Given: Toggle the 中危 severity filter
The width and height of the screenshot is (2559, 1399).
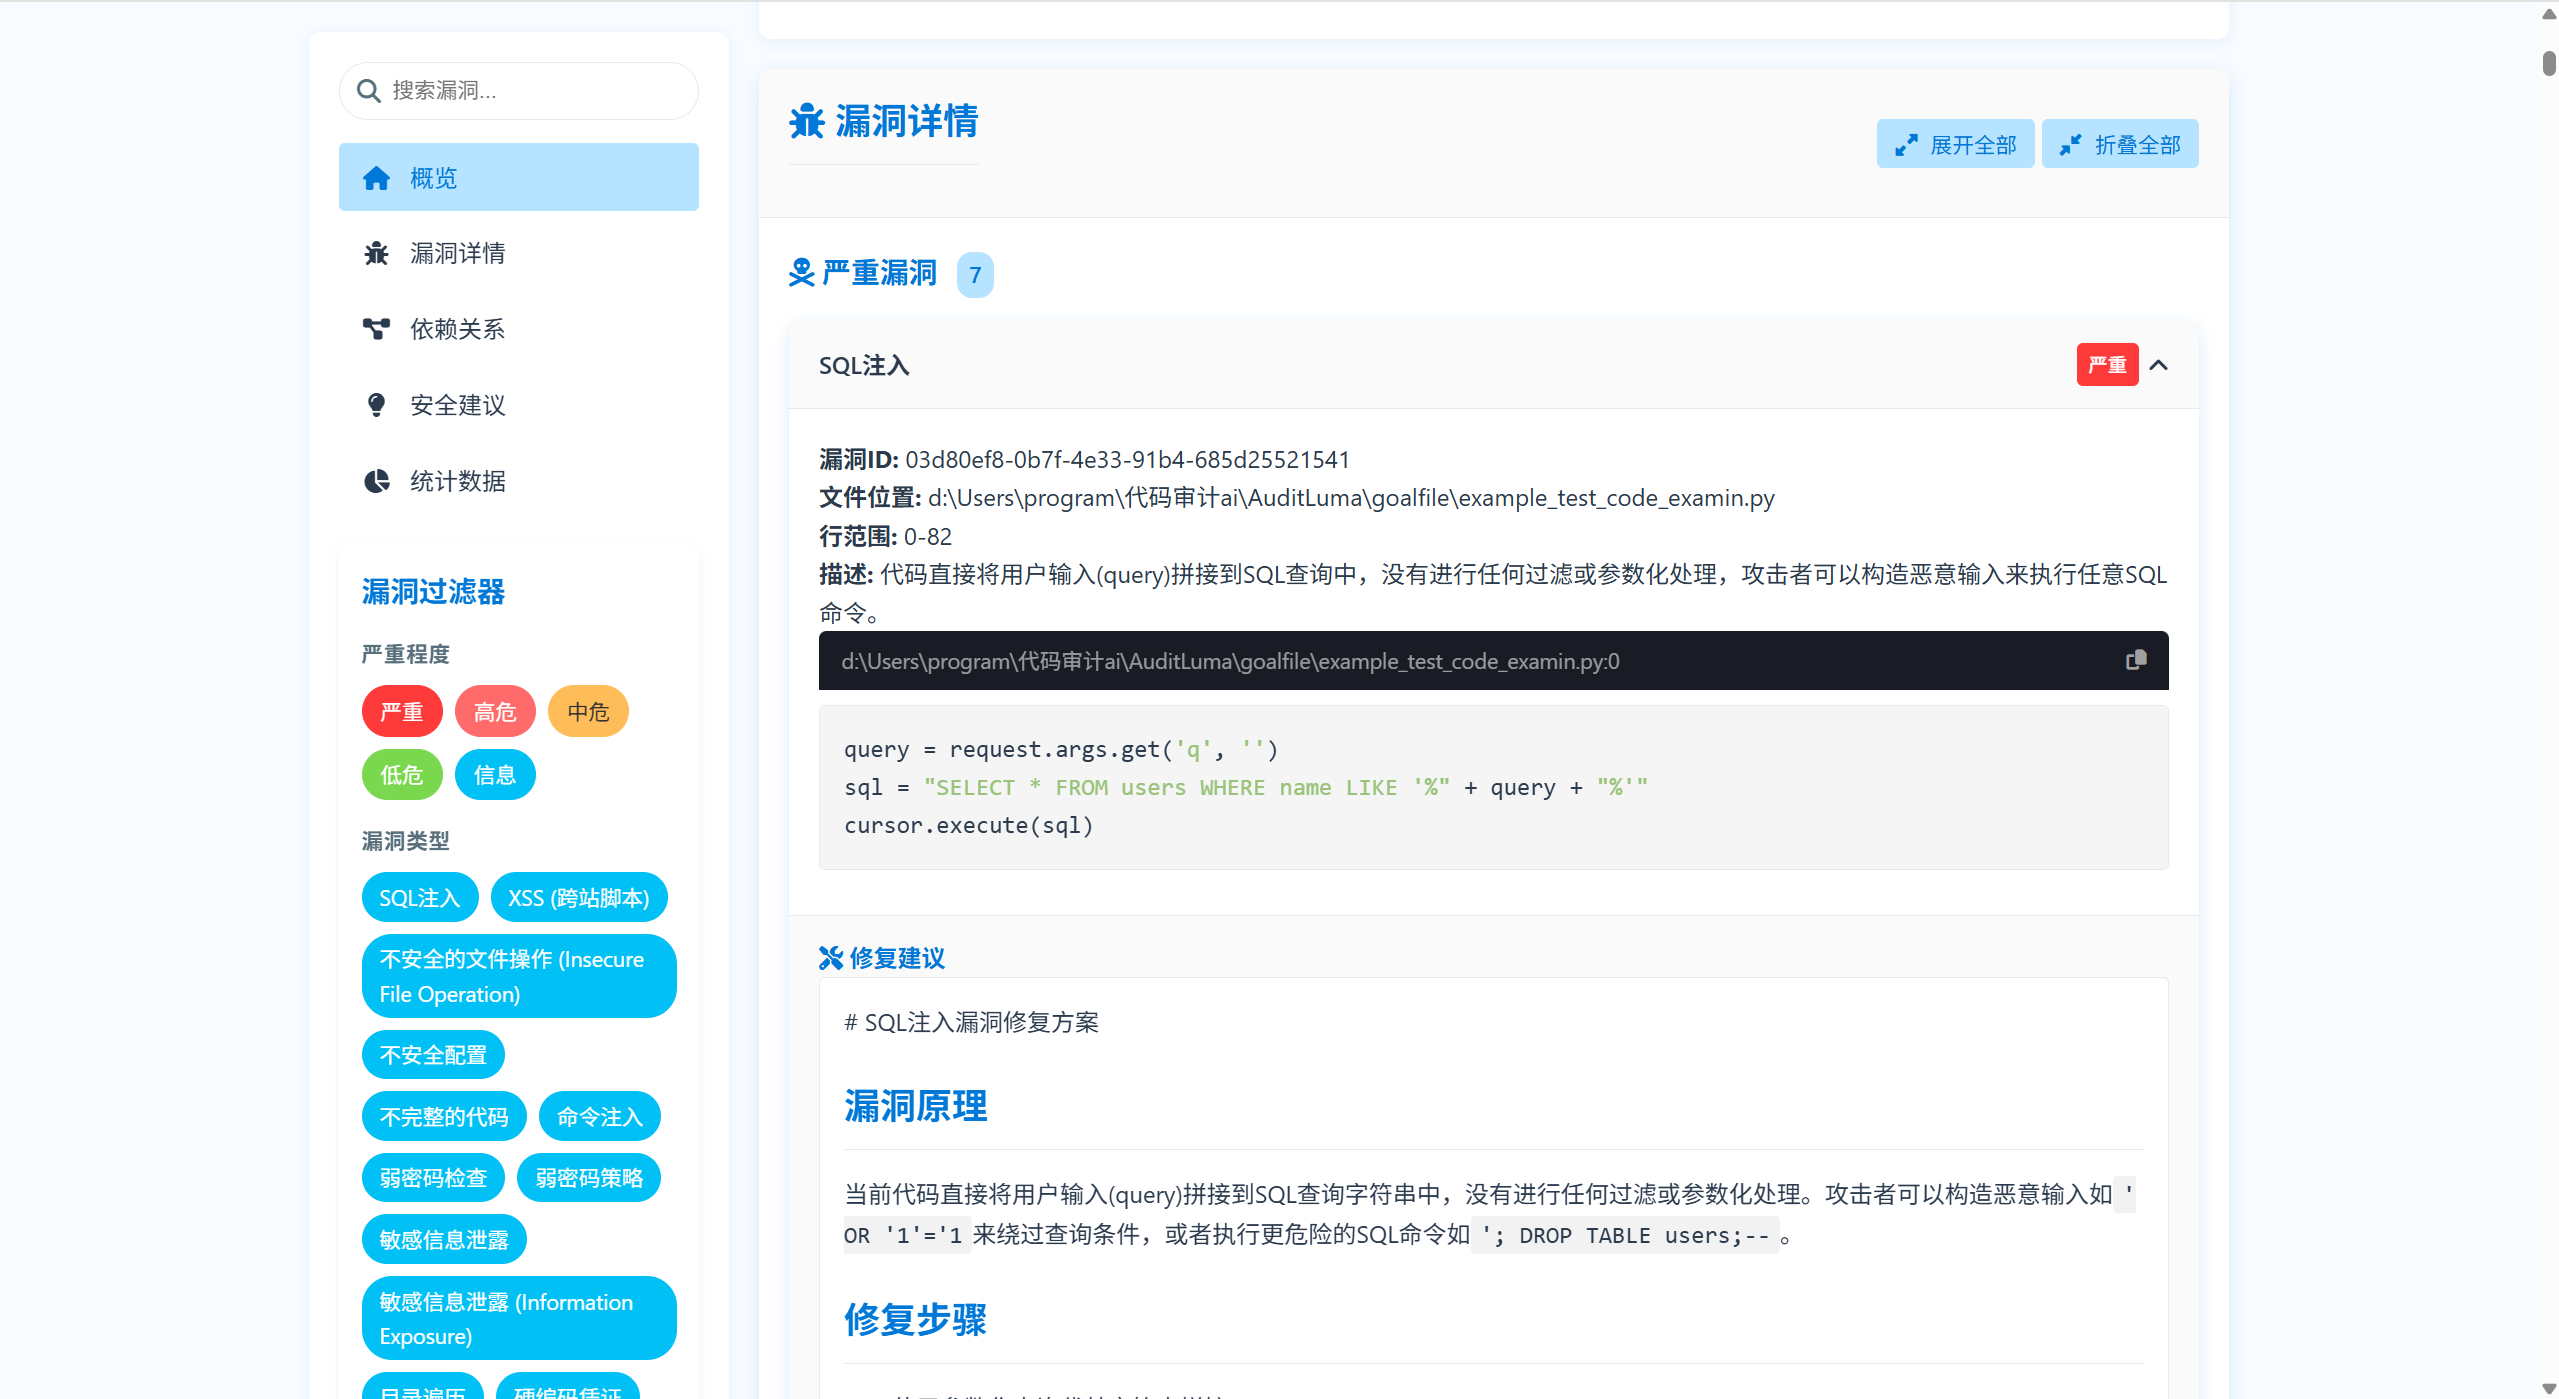Looking at the screenshot, I should click(x=588, y=712).
